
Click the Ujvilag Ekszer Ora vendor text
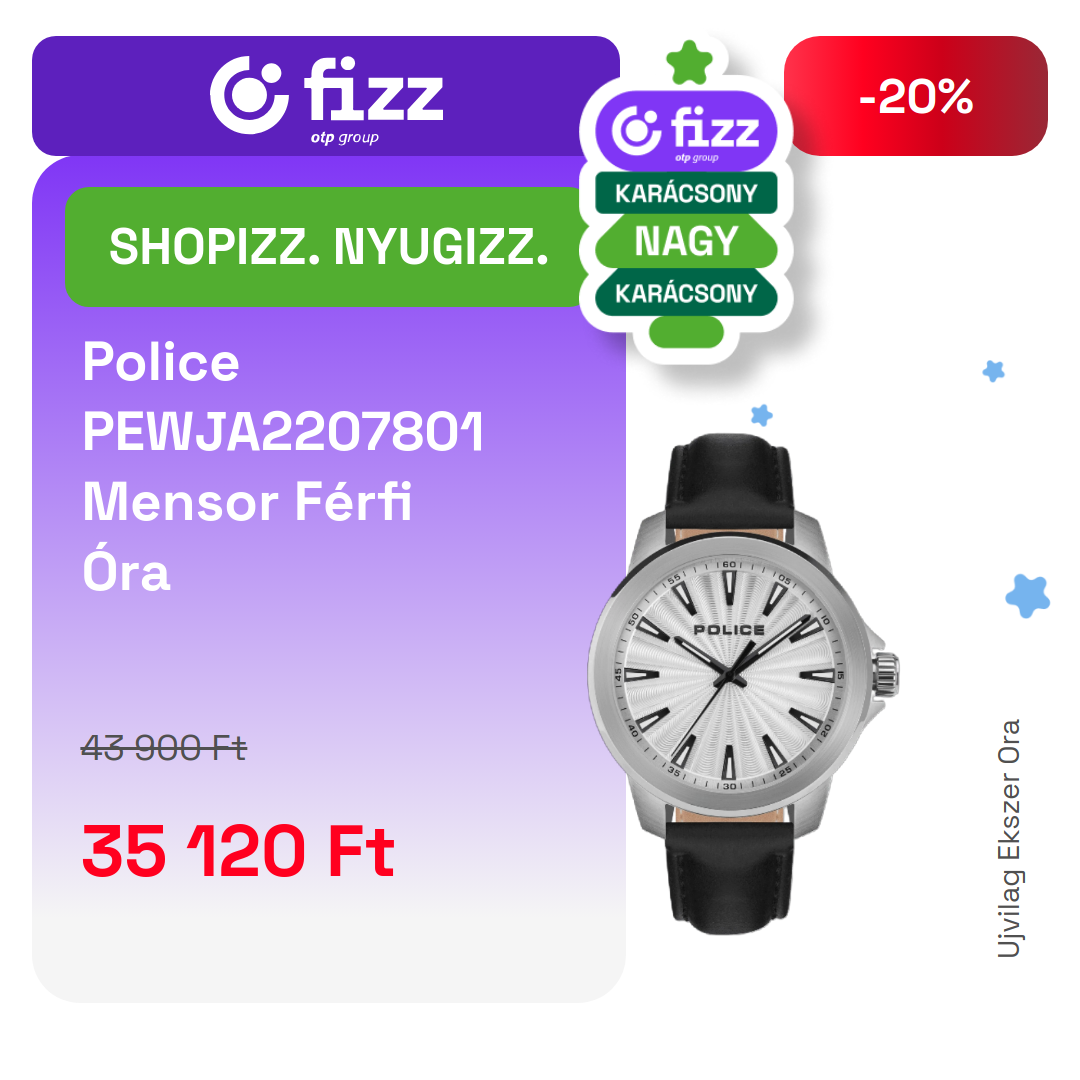point(1009,838)
